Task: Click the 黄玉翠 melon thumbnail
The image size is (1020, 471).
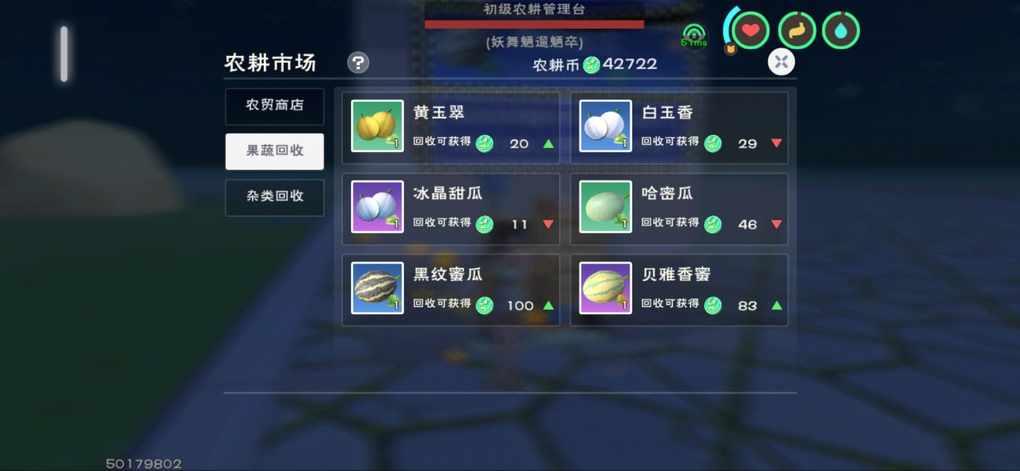Action: pos(377,126)
